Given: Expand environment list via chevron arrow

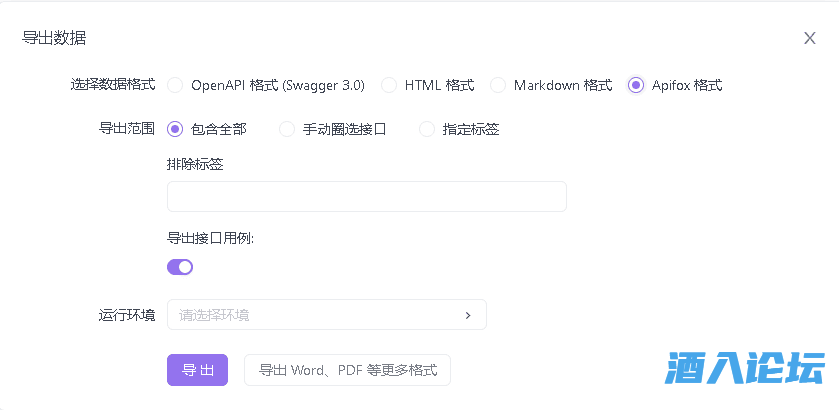Looking at the screenshot, I should point(467,315).
